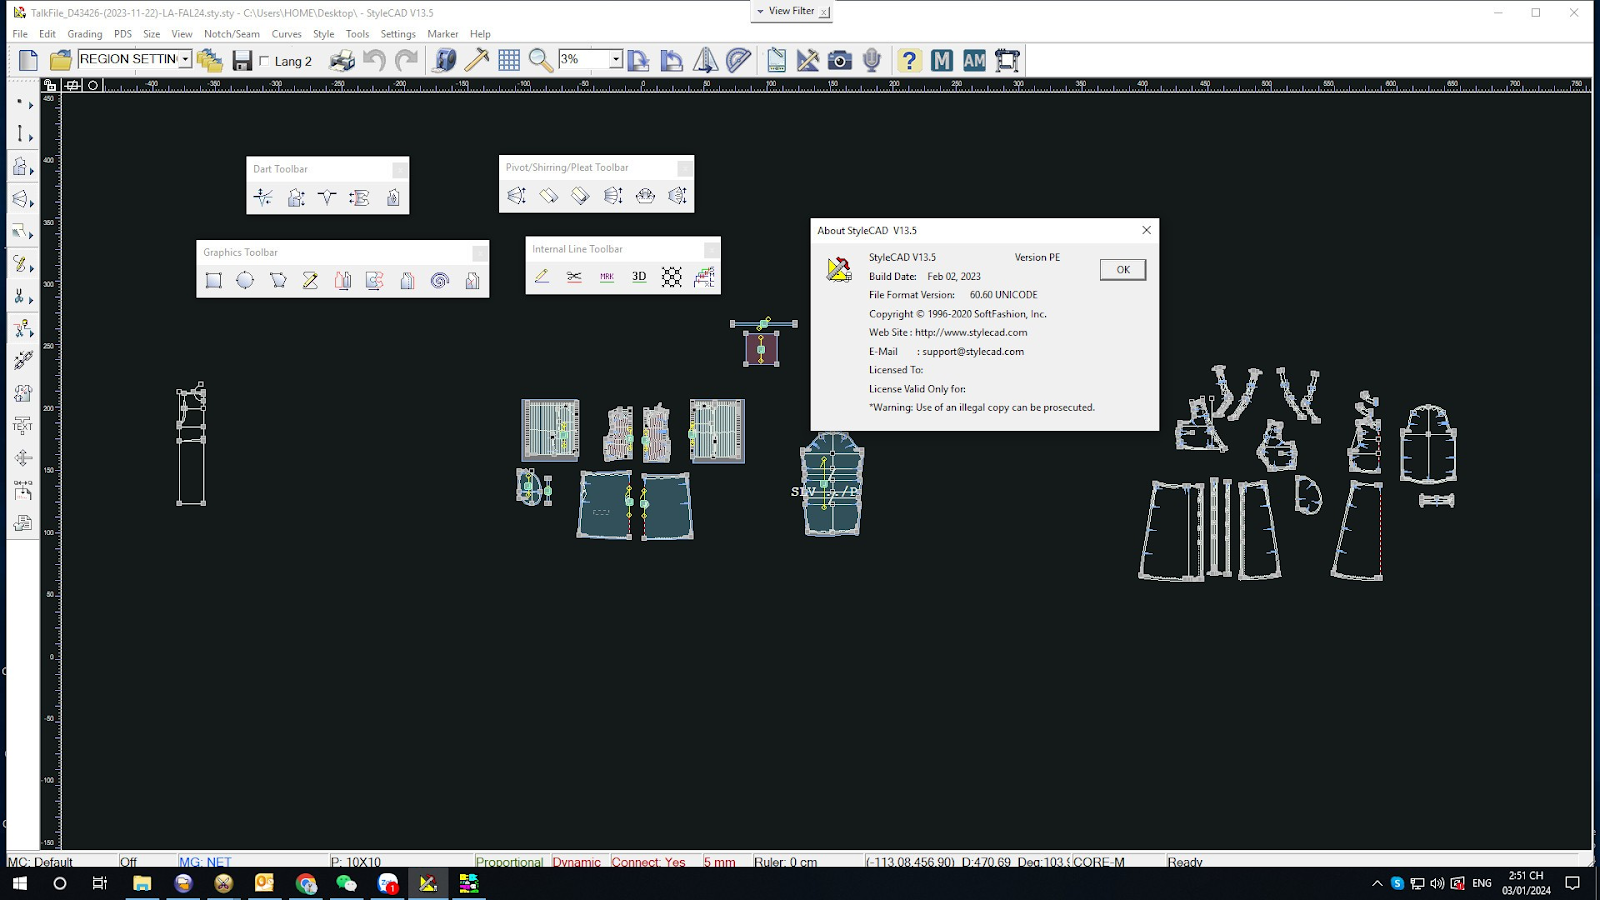This screenshot has width=1600, height=900.
Task: Choose the V-shaped dart tool
Action: (327, 197)
